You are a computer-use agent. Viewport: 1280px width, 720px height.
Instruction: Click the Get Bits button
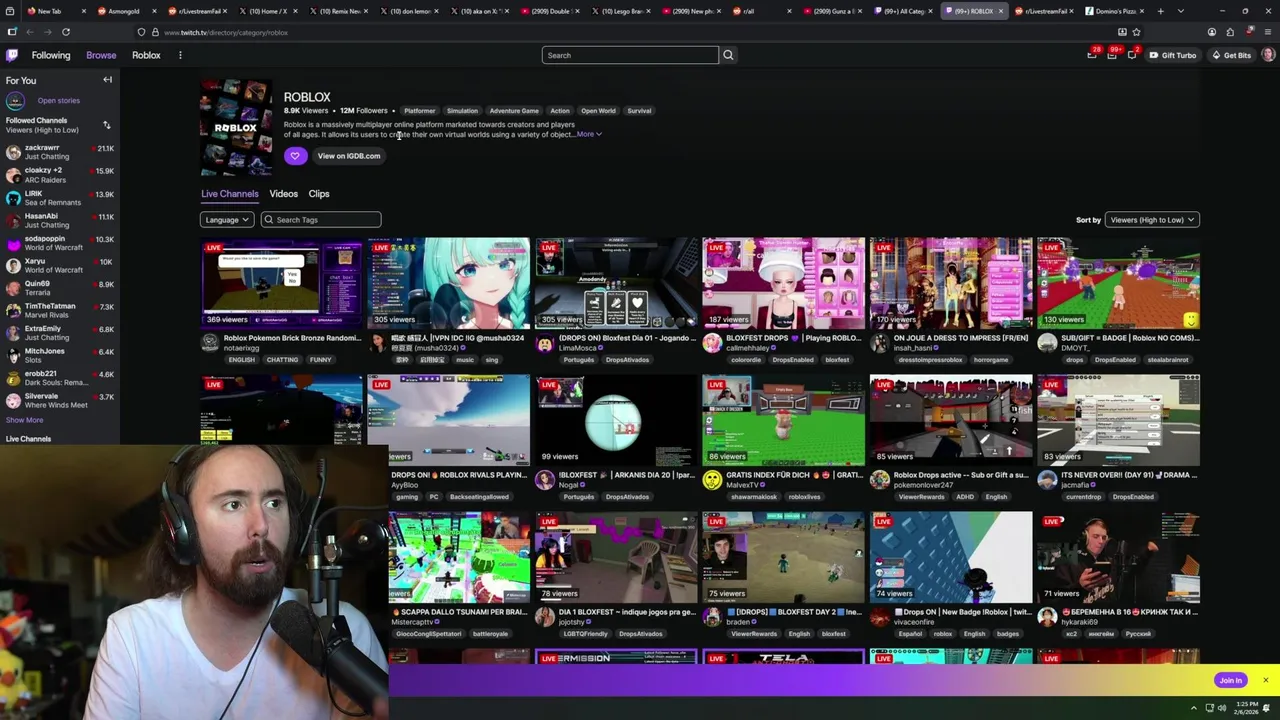click(x=1232, y=55)
